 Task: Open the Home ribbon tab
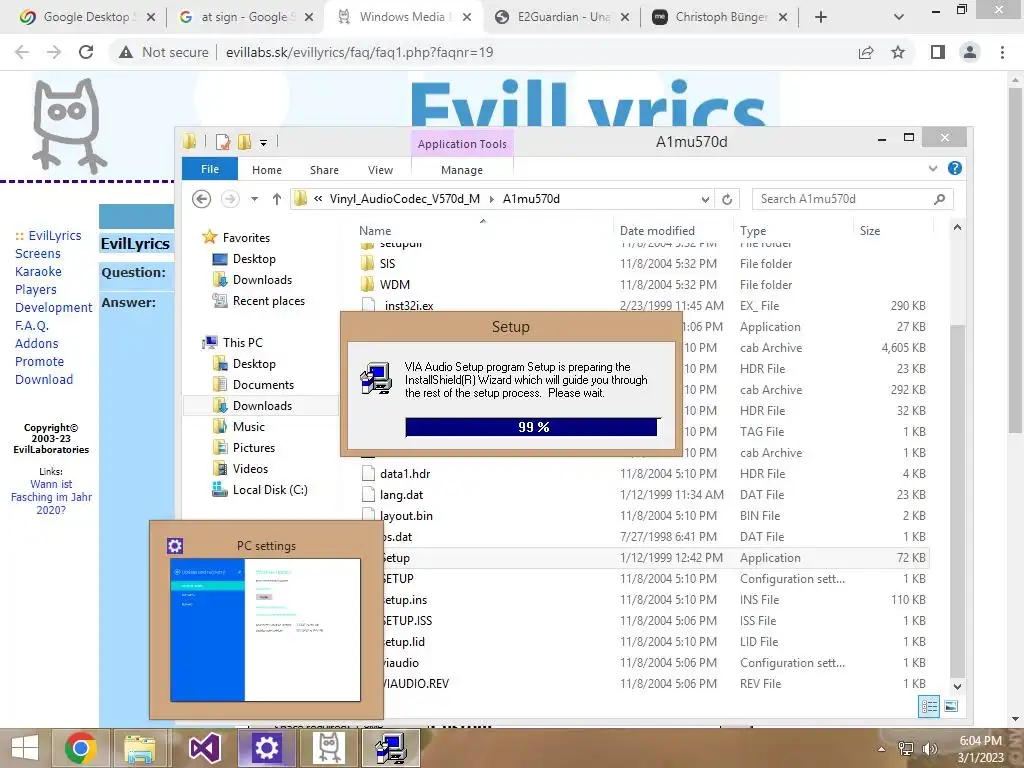[x=266, y=170]
